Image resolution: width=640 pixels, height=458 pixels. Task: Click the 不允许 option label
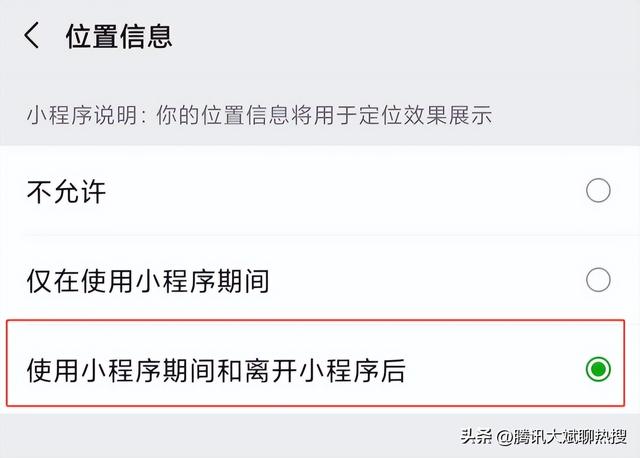[66, 192]
